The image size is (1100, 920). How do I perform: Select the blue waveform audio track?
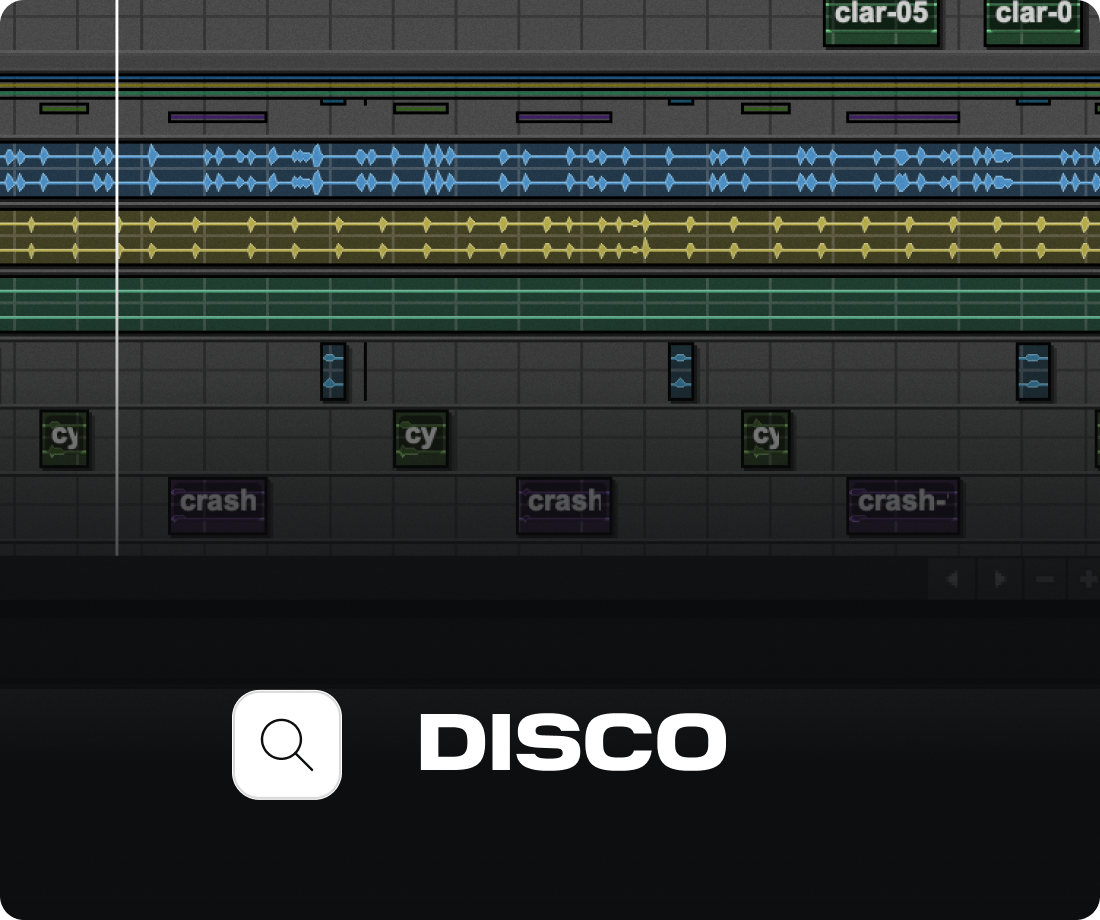(x=550, y=170)
